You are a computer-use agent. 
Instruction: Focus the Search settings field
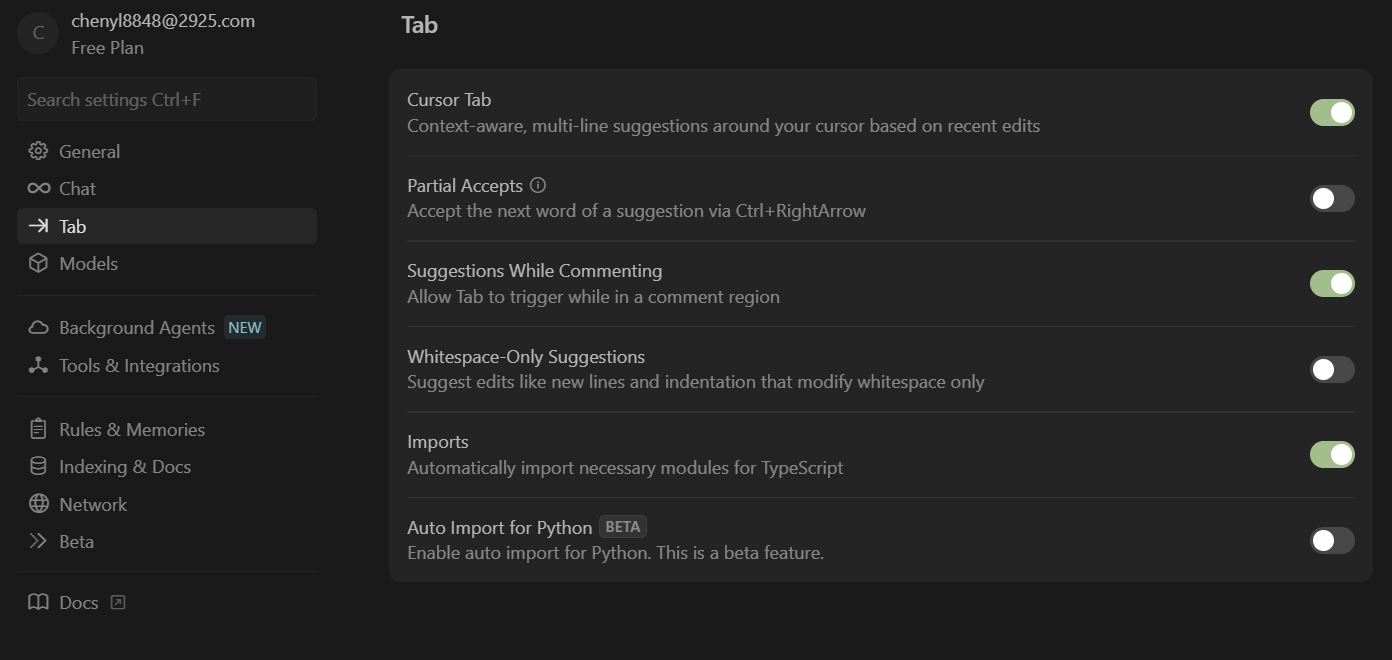pyautogui.click(x=166, y=100)
